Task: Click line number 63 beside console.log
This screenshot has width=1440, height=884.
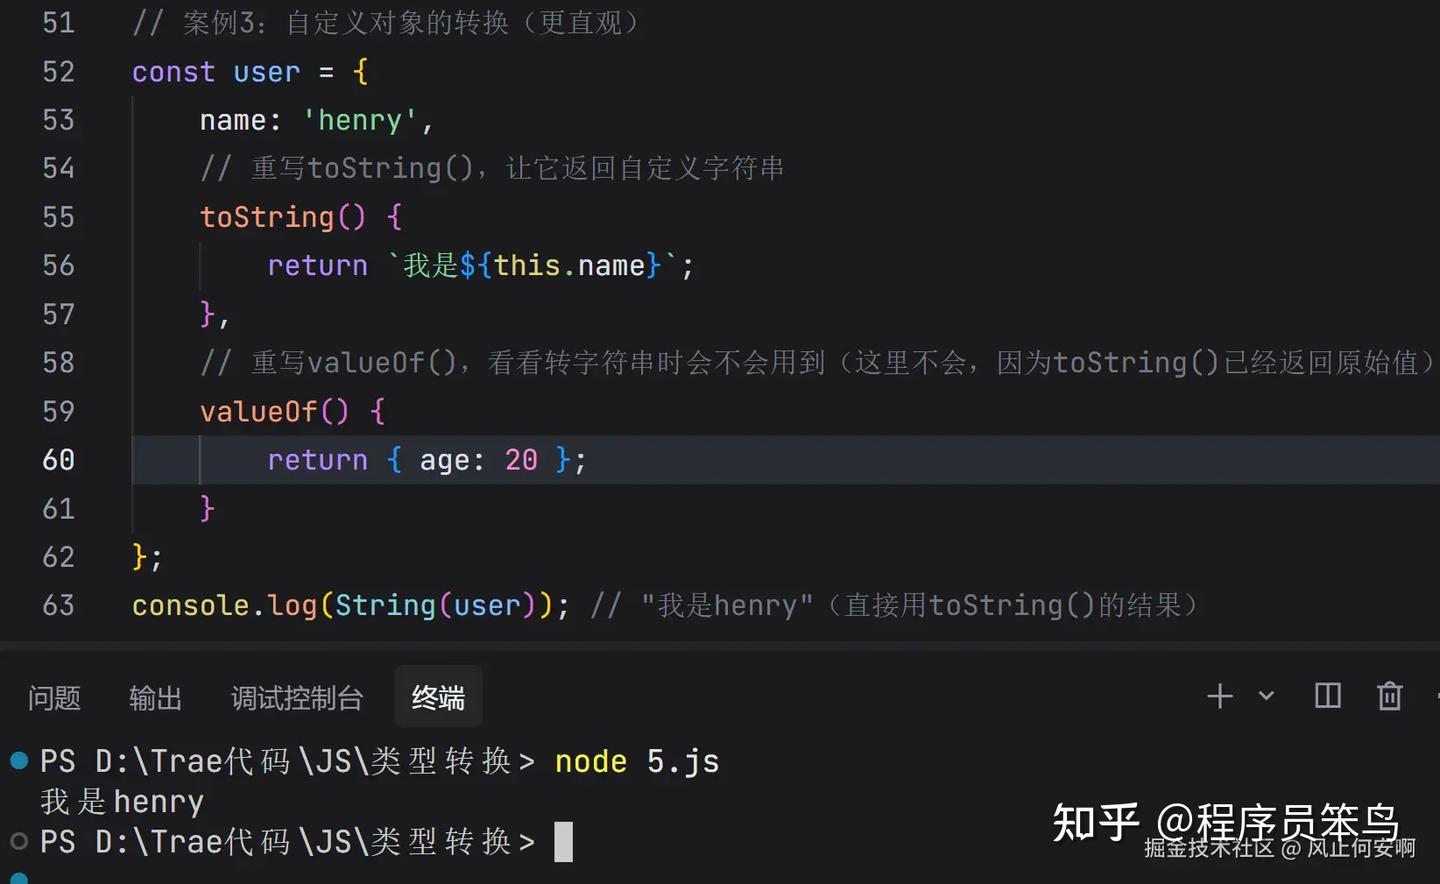Action: coord(58,605)
